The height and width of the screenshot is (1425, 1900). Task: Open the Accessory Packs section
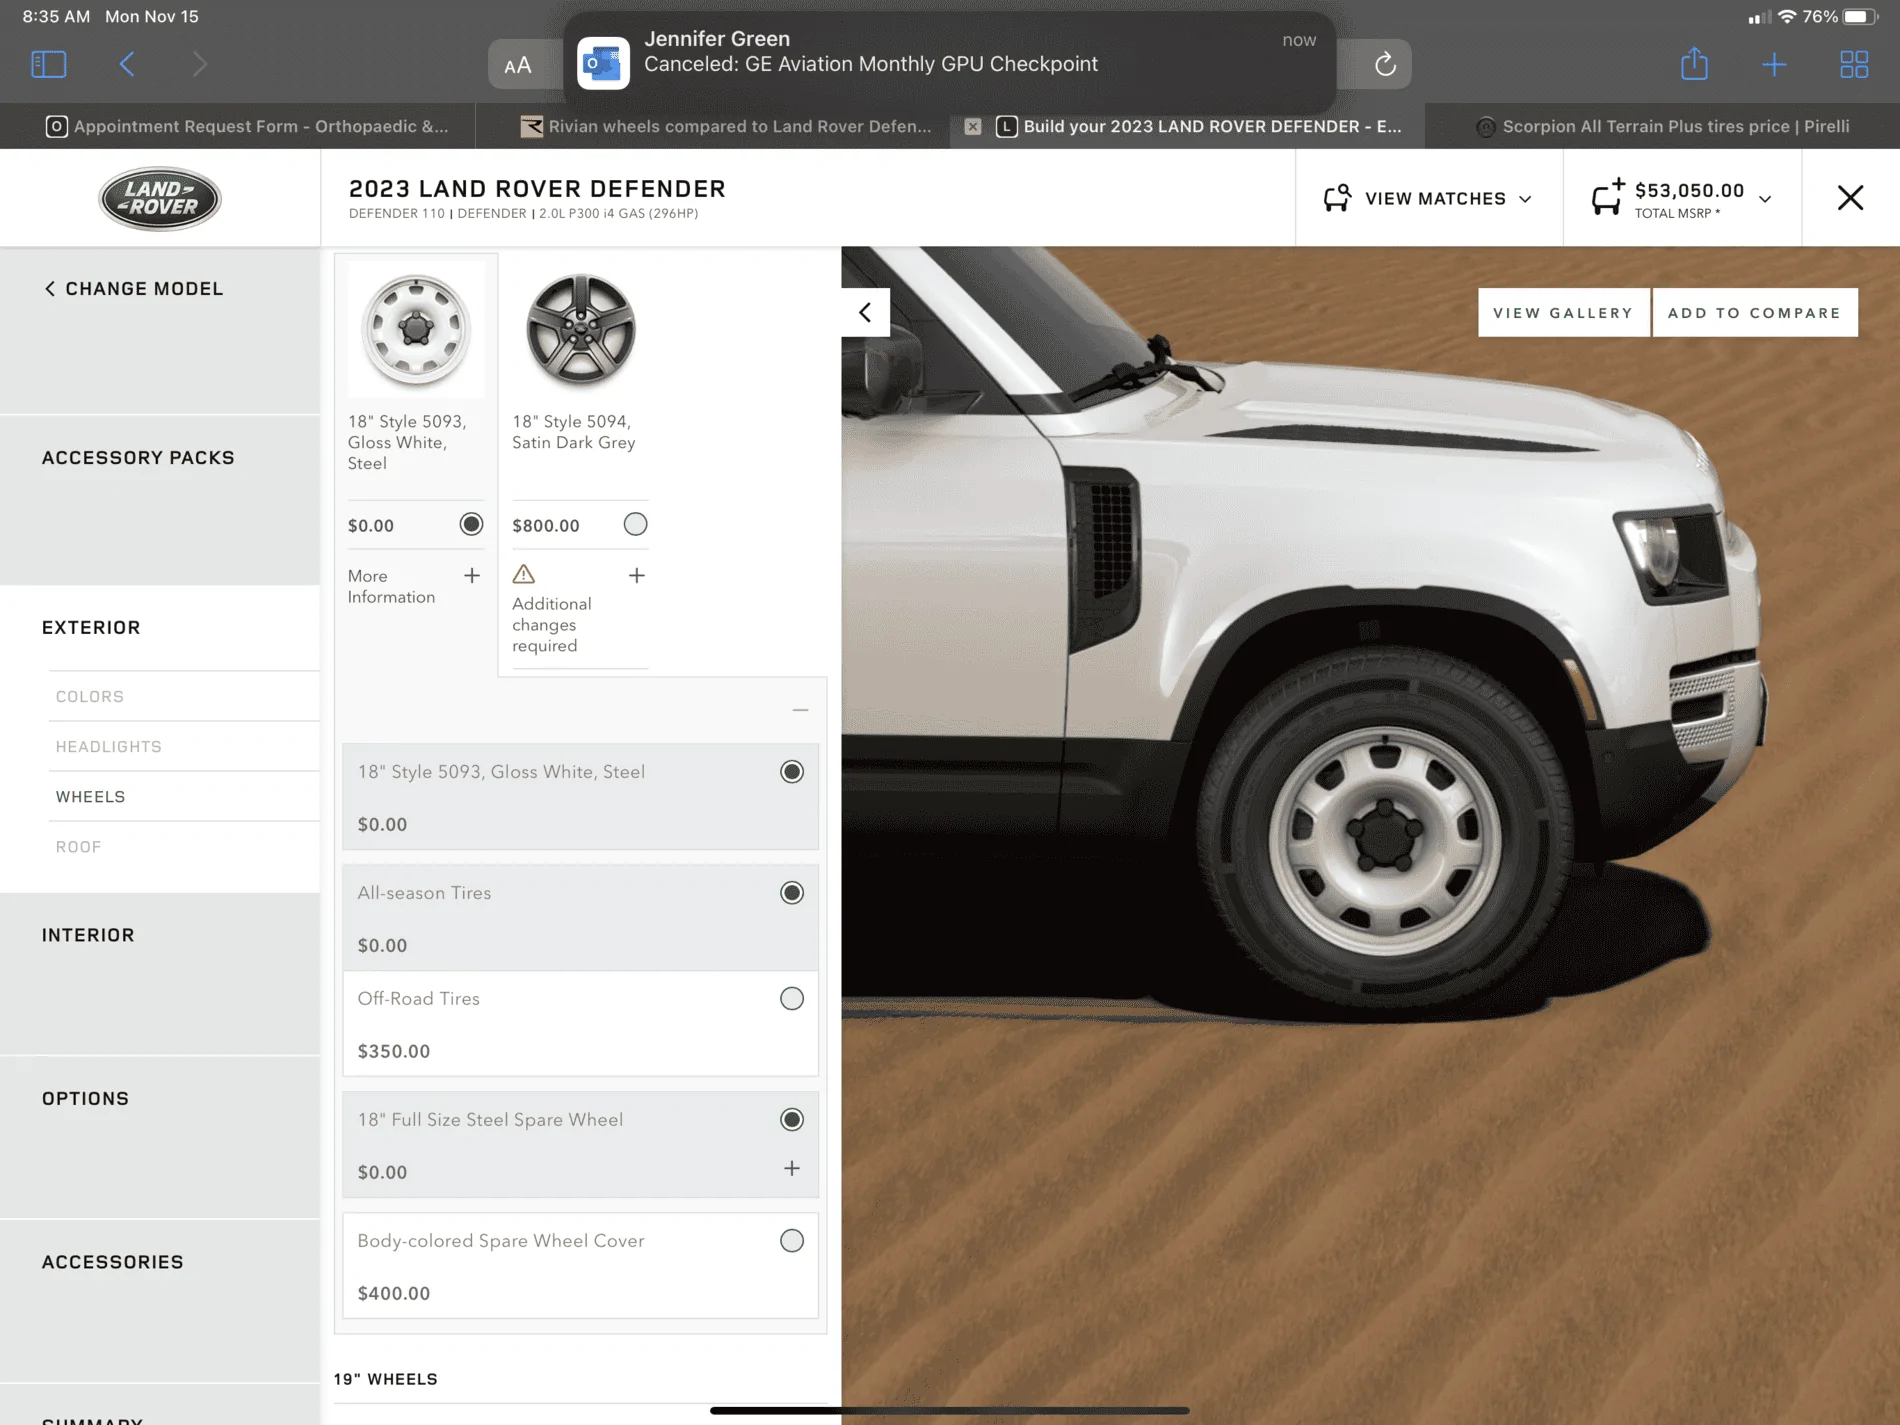point(138,458)
